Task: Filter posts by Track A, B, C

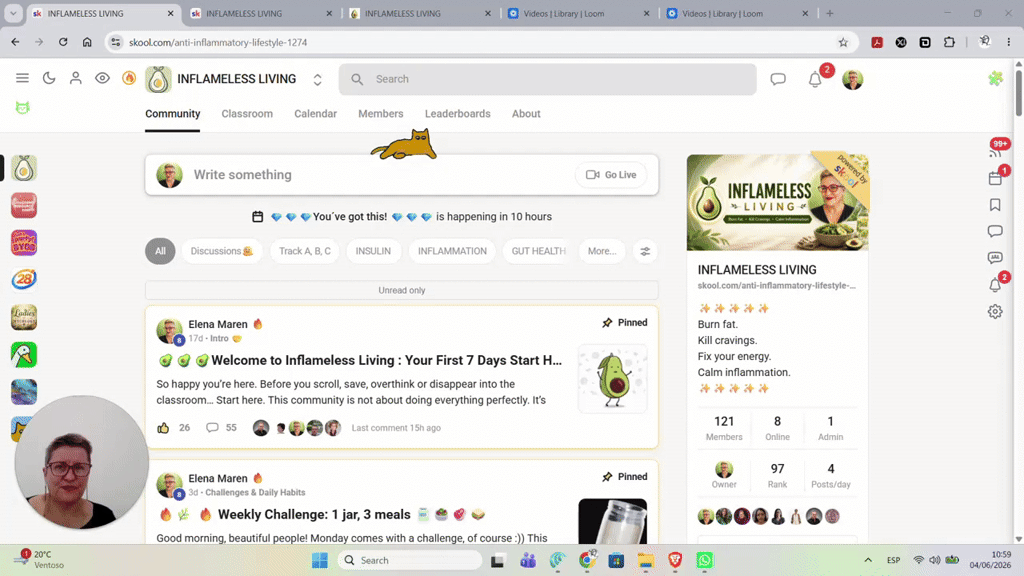Action: coord(305,251)
